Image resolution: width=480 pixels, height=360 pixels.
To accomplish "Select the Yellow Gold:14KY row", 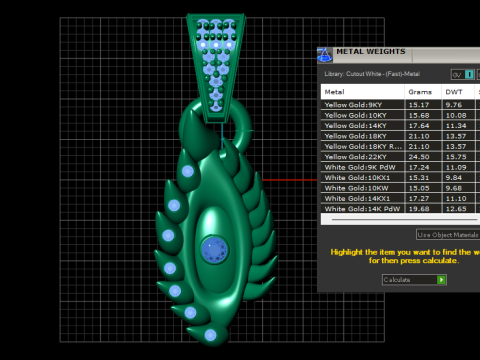I will click(400, 126).
